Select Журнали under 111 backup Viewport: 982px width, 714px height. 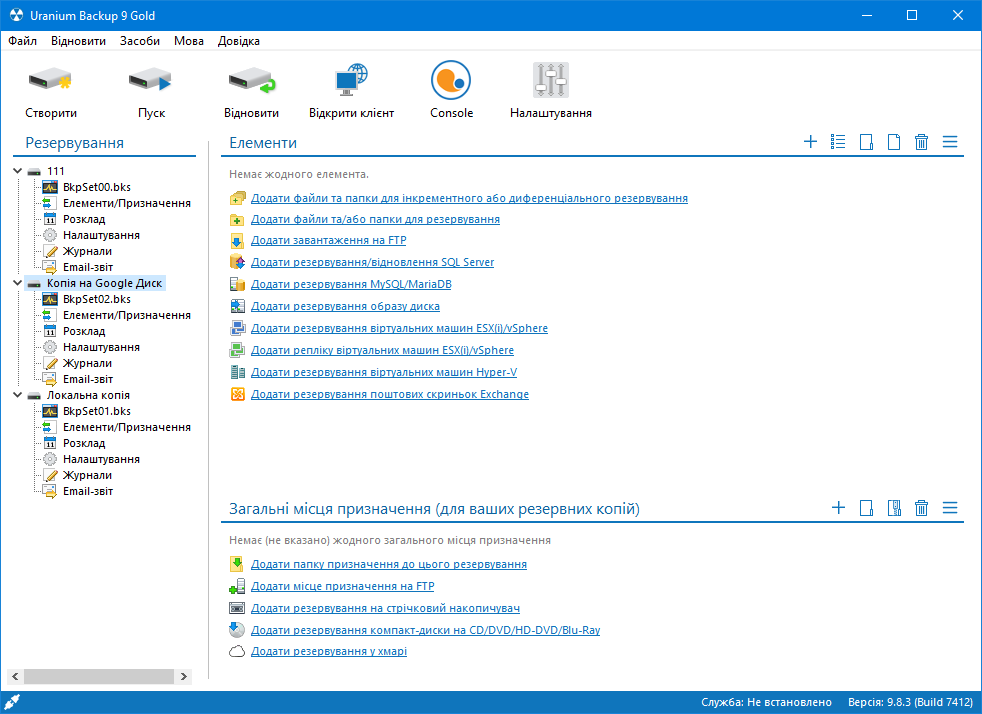pos(87,251)
